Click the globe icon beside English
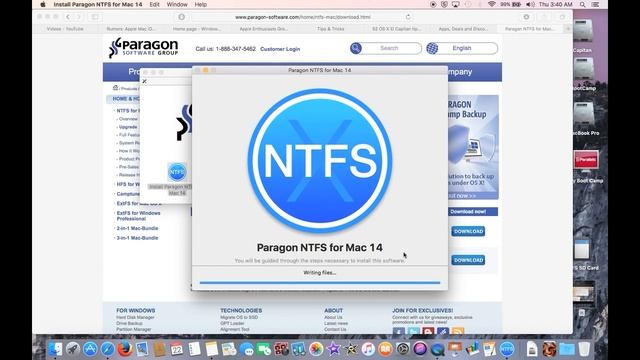The height and width of the screenshot is (360, 640). click(432, 48)
